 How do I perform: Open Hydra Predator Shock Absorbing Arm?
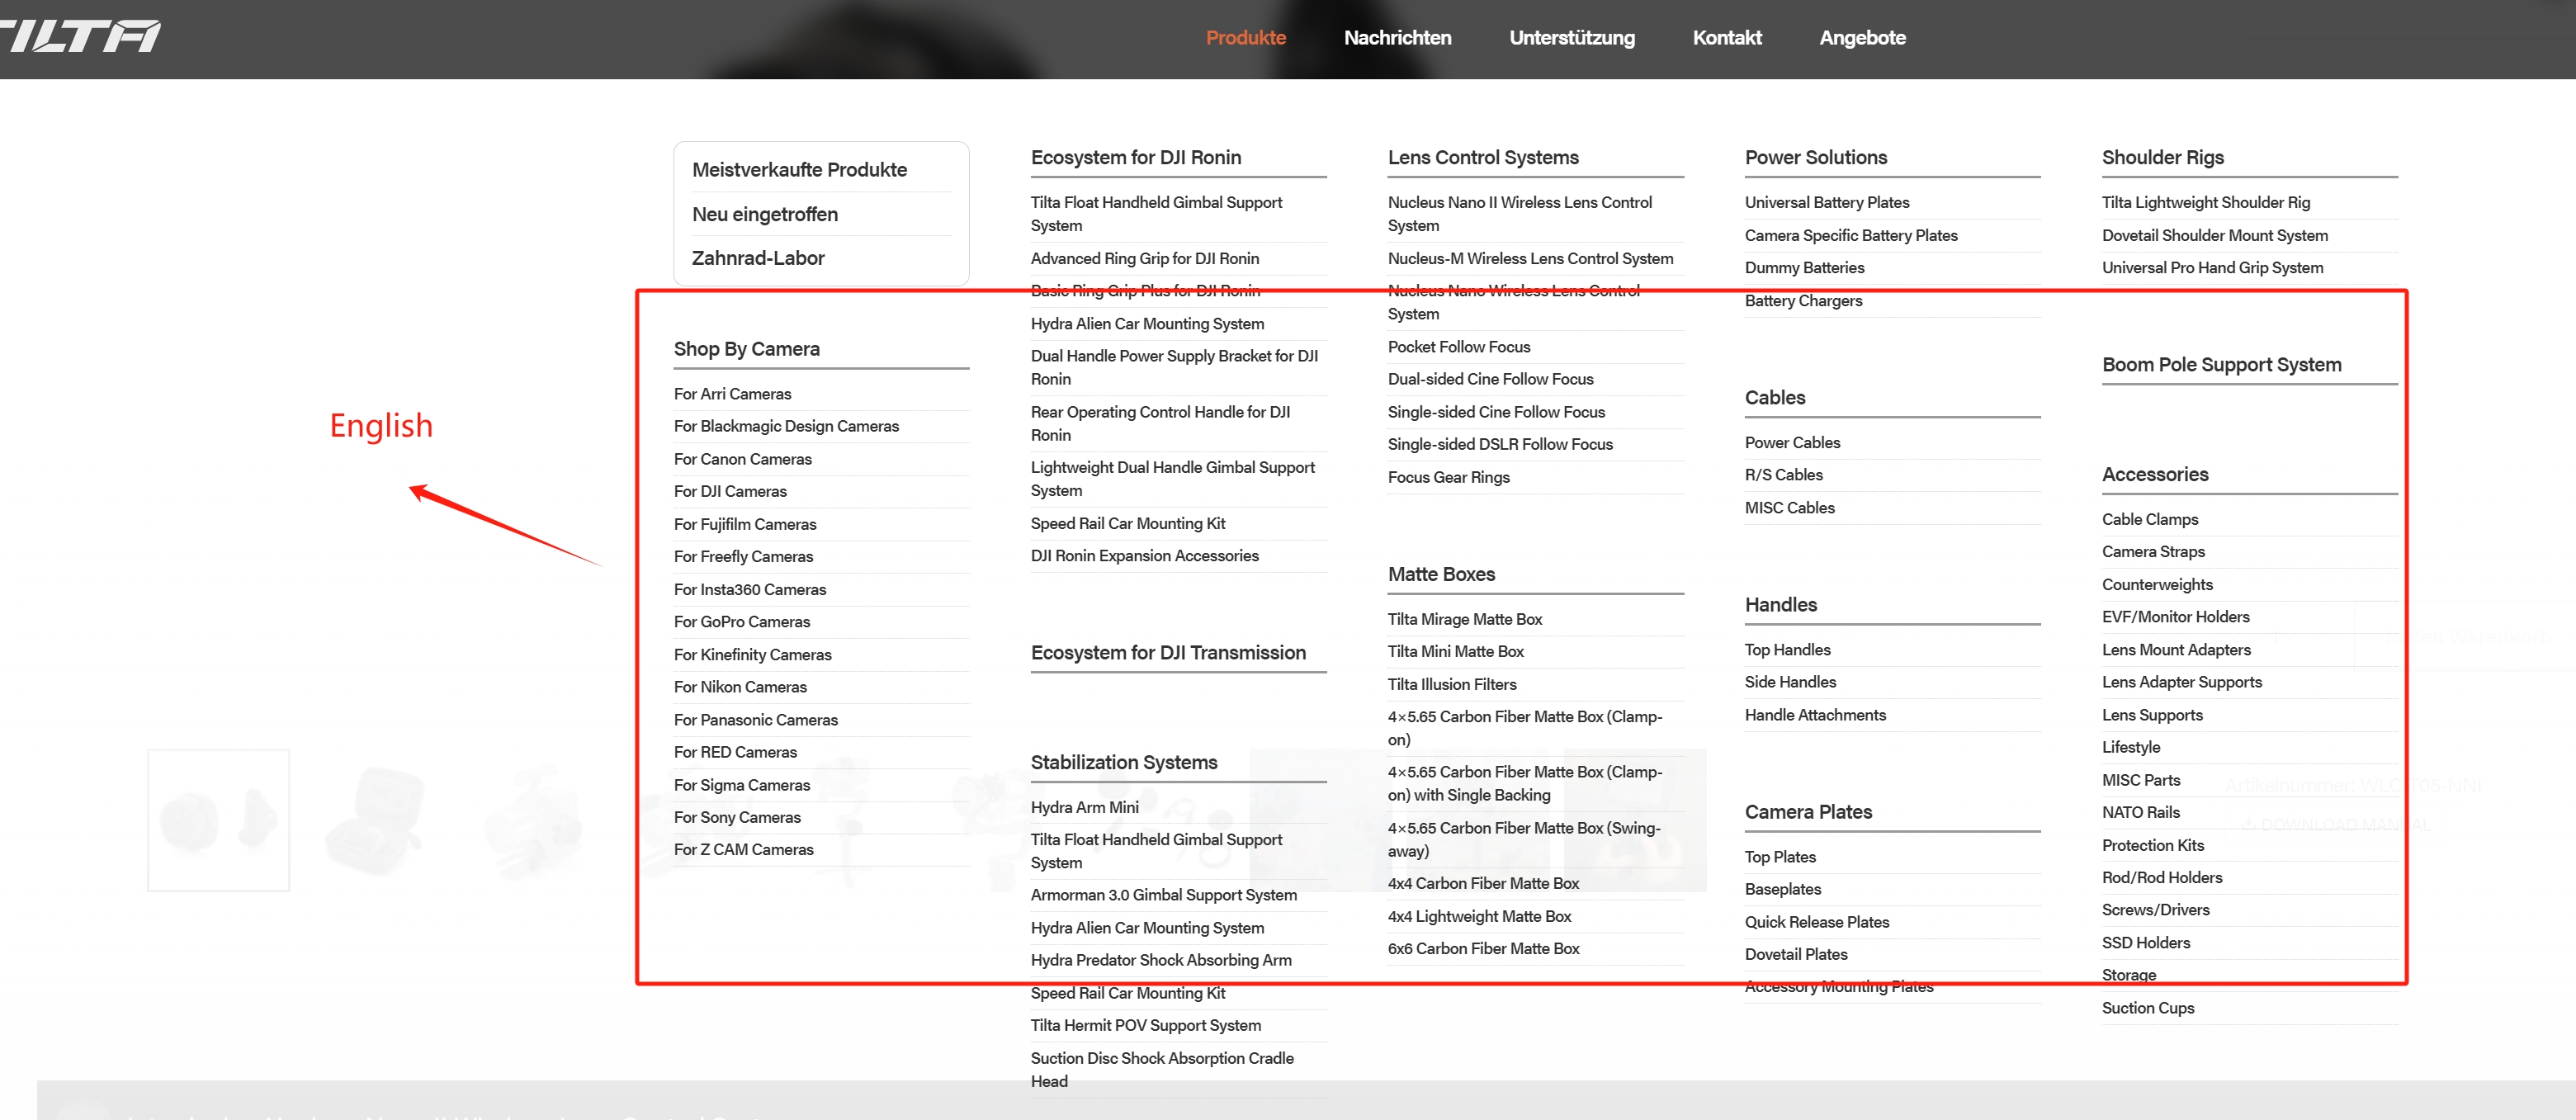pyautogui.click(x=1160, y=960)
